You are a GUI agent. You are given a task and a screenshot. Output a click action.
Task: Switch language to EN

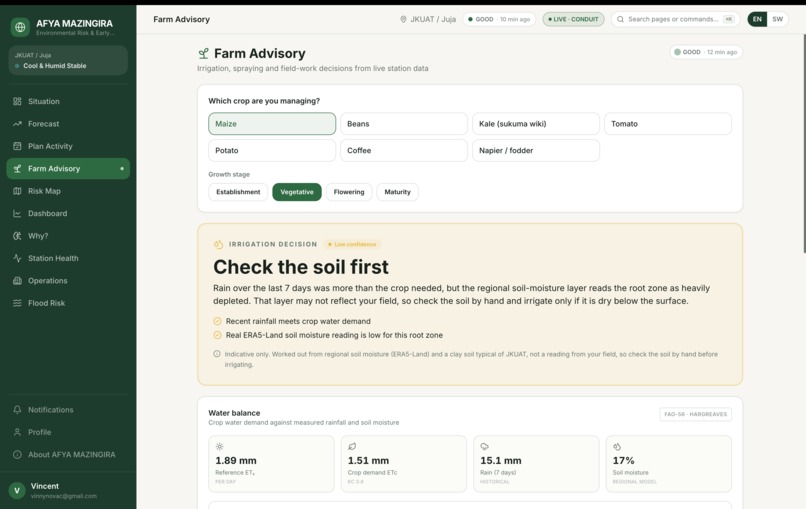click(x=757, y=19)
